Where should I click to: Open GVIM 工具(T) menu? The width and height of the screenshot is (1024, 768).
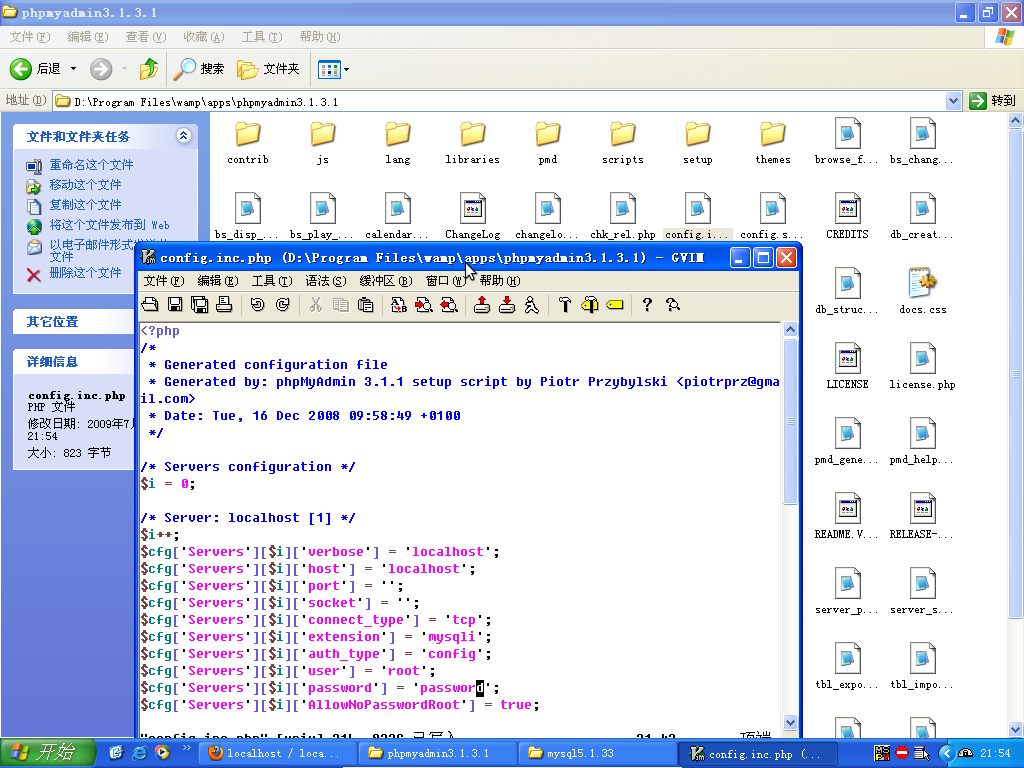(x=272, y=281)
